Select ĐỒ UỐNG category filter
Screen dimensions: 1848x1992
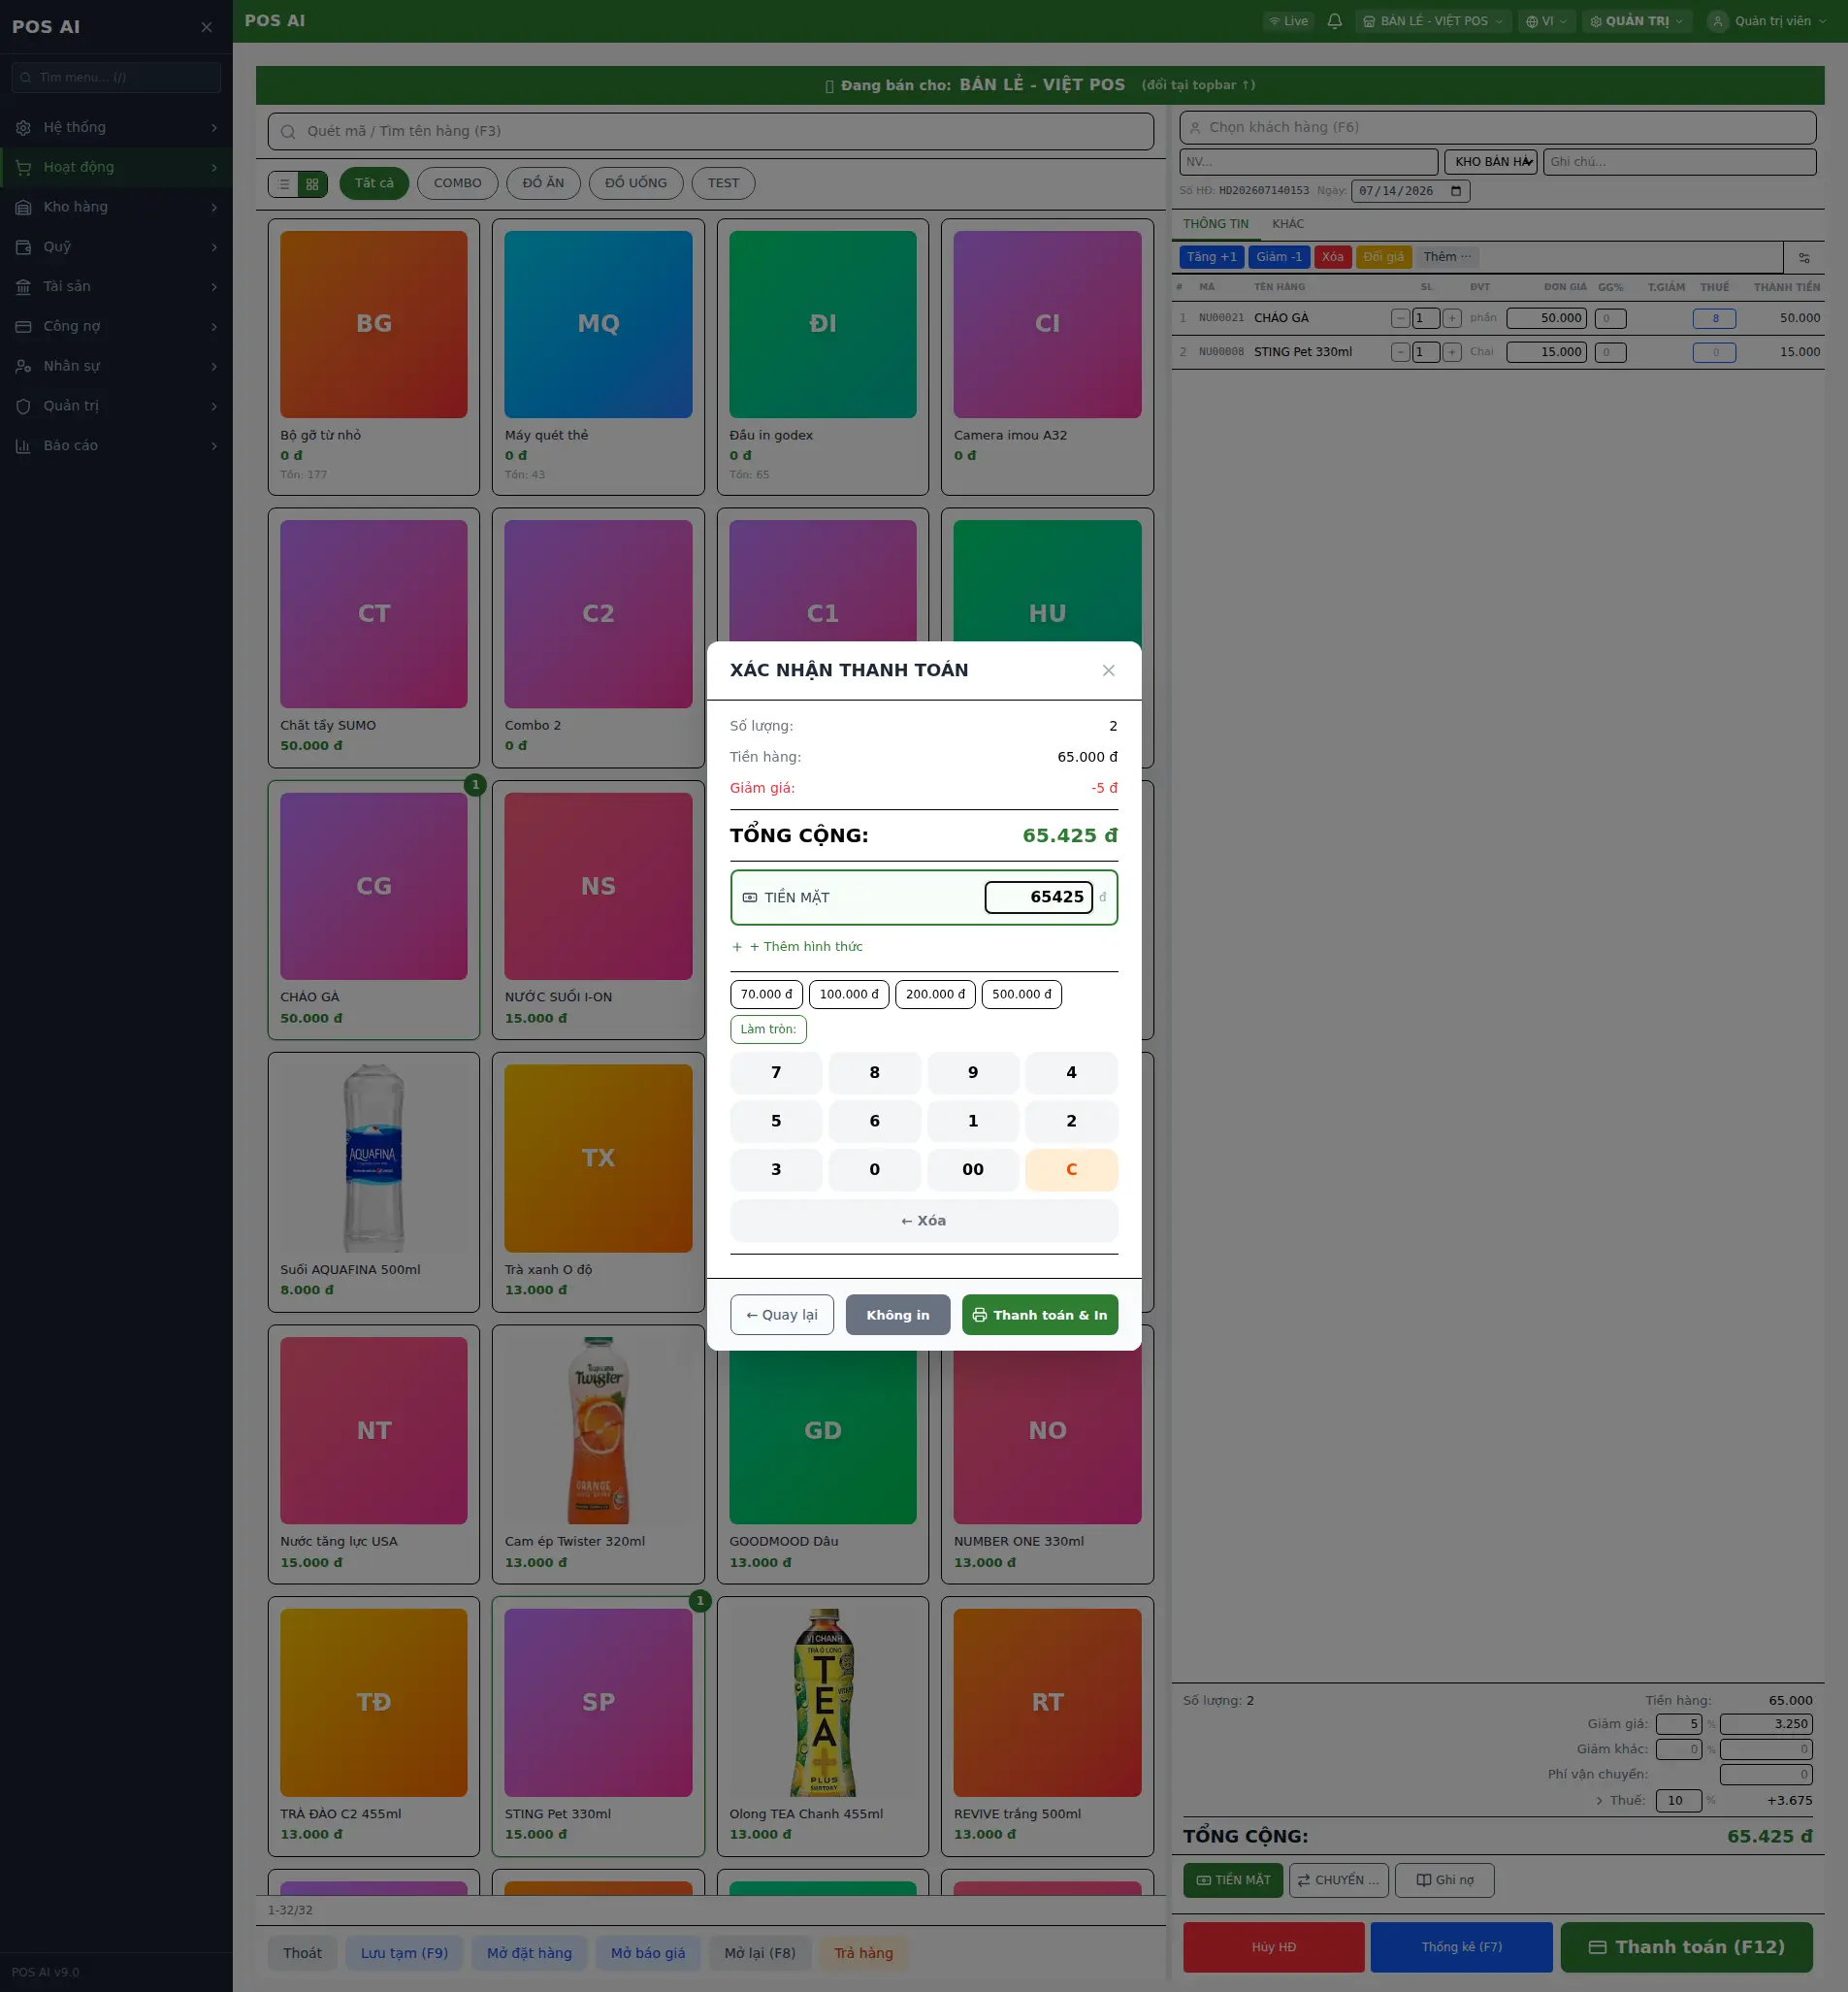pos(635,183)
